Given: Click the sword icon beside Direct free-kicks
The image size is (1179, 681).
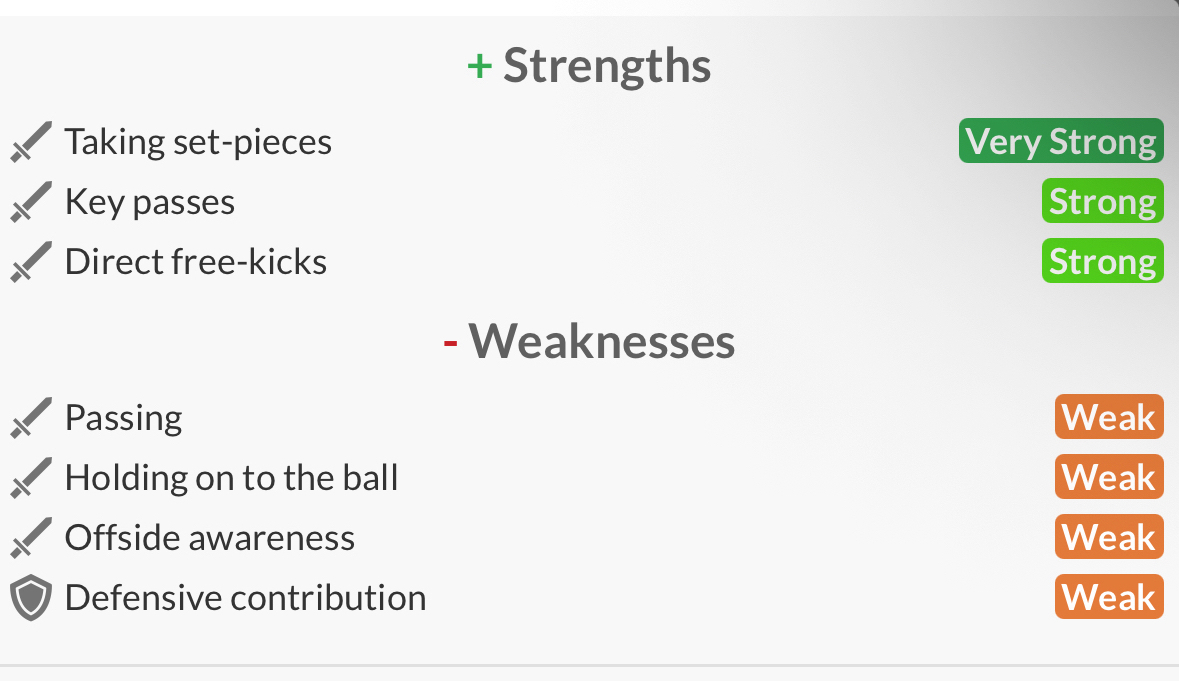Looking at the screenshot, I should pos(31,262).
